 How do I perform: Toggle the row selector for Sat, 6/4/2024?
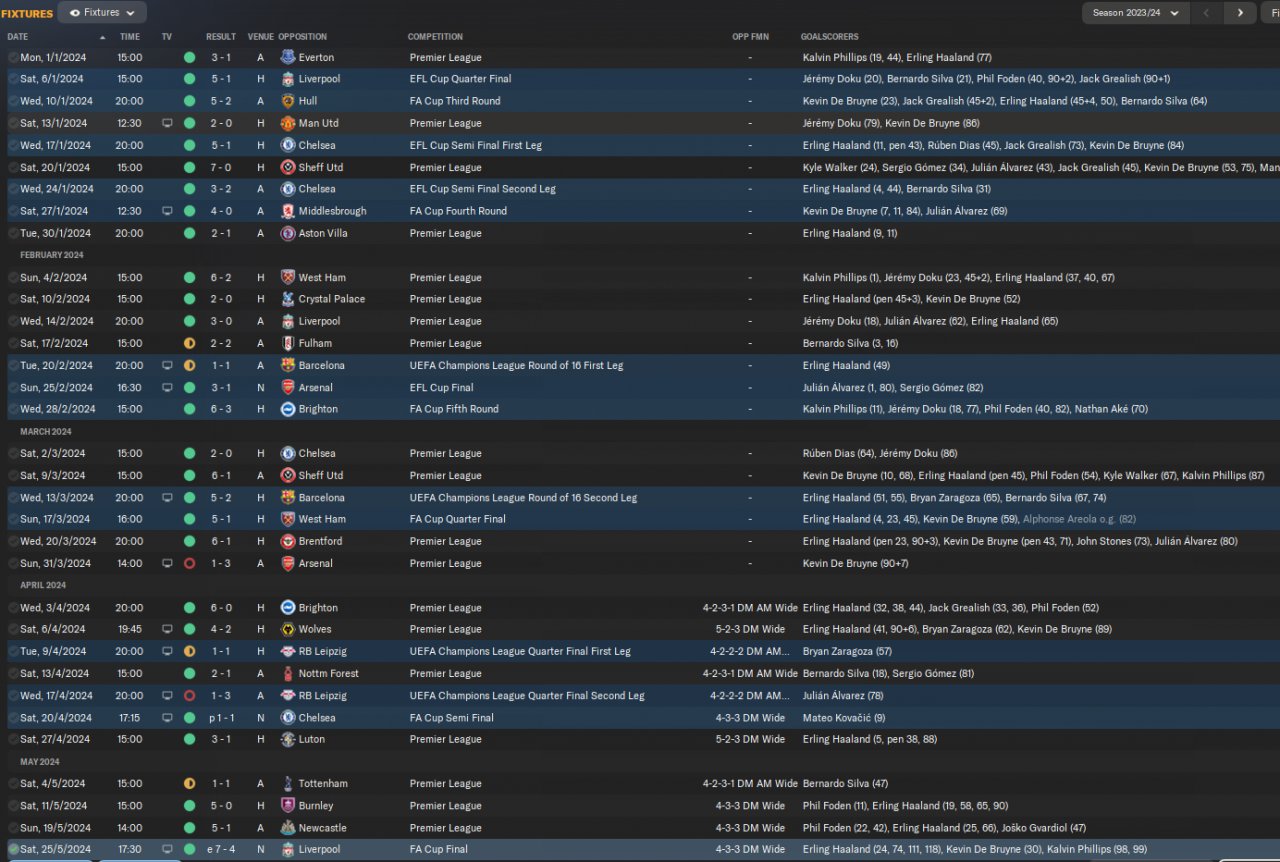13,629
